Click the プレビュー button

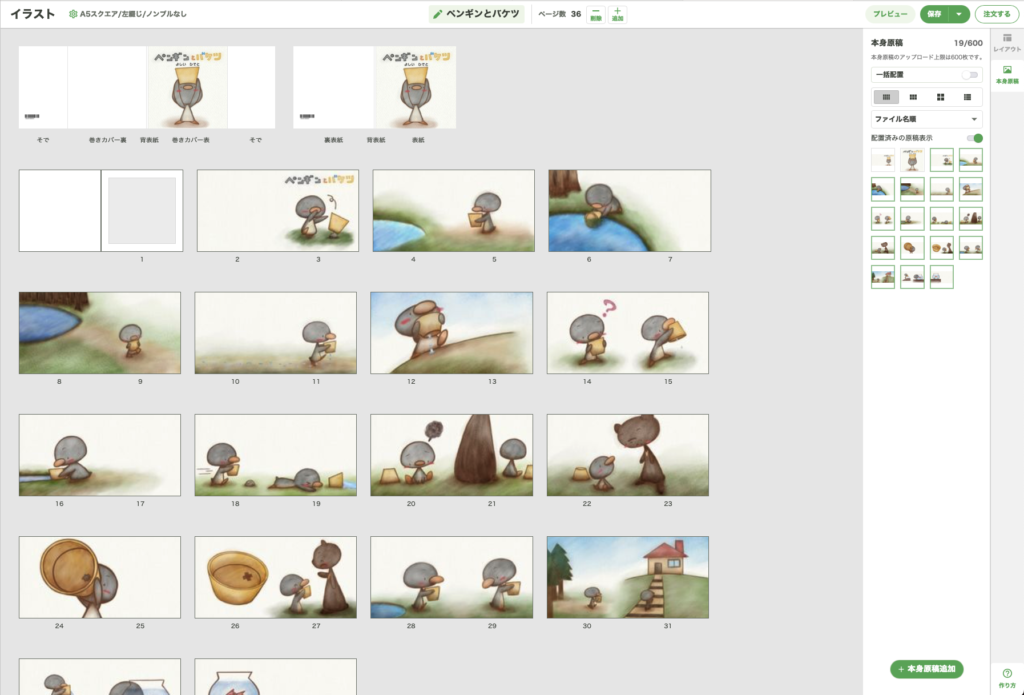(890, 14)
